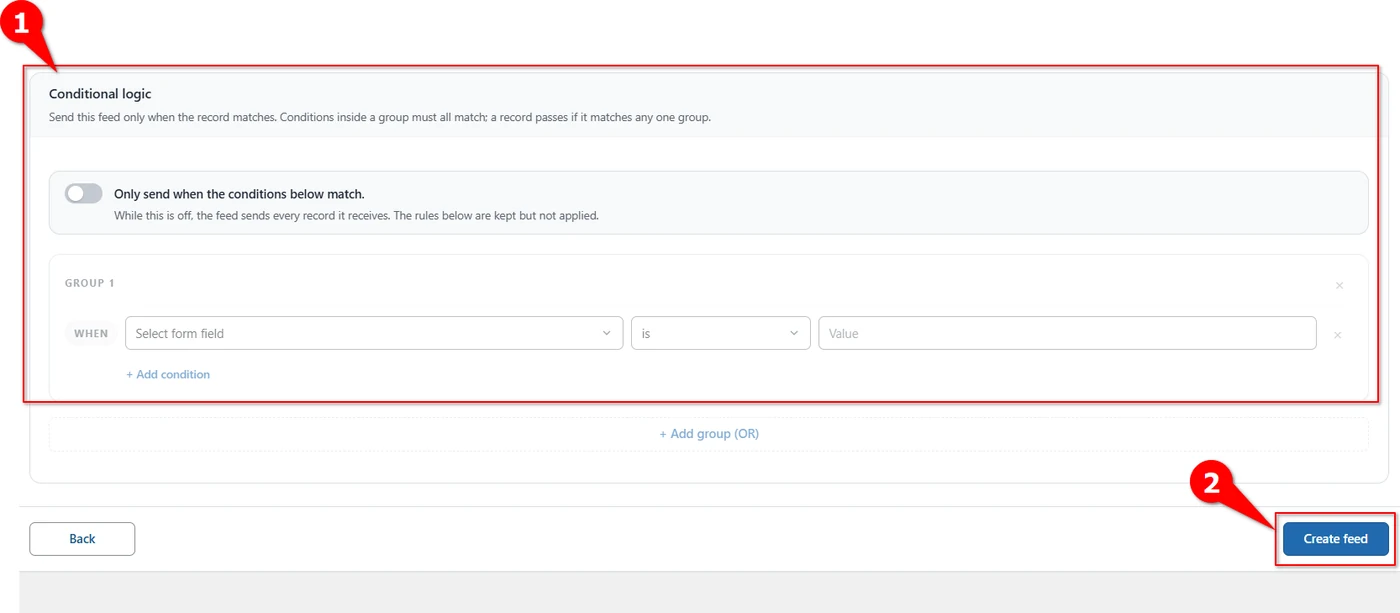Remove Group 1 with its X icon
Viewport: 1400px width, 613px height.
(x=1339, y=286)
